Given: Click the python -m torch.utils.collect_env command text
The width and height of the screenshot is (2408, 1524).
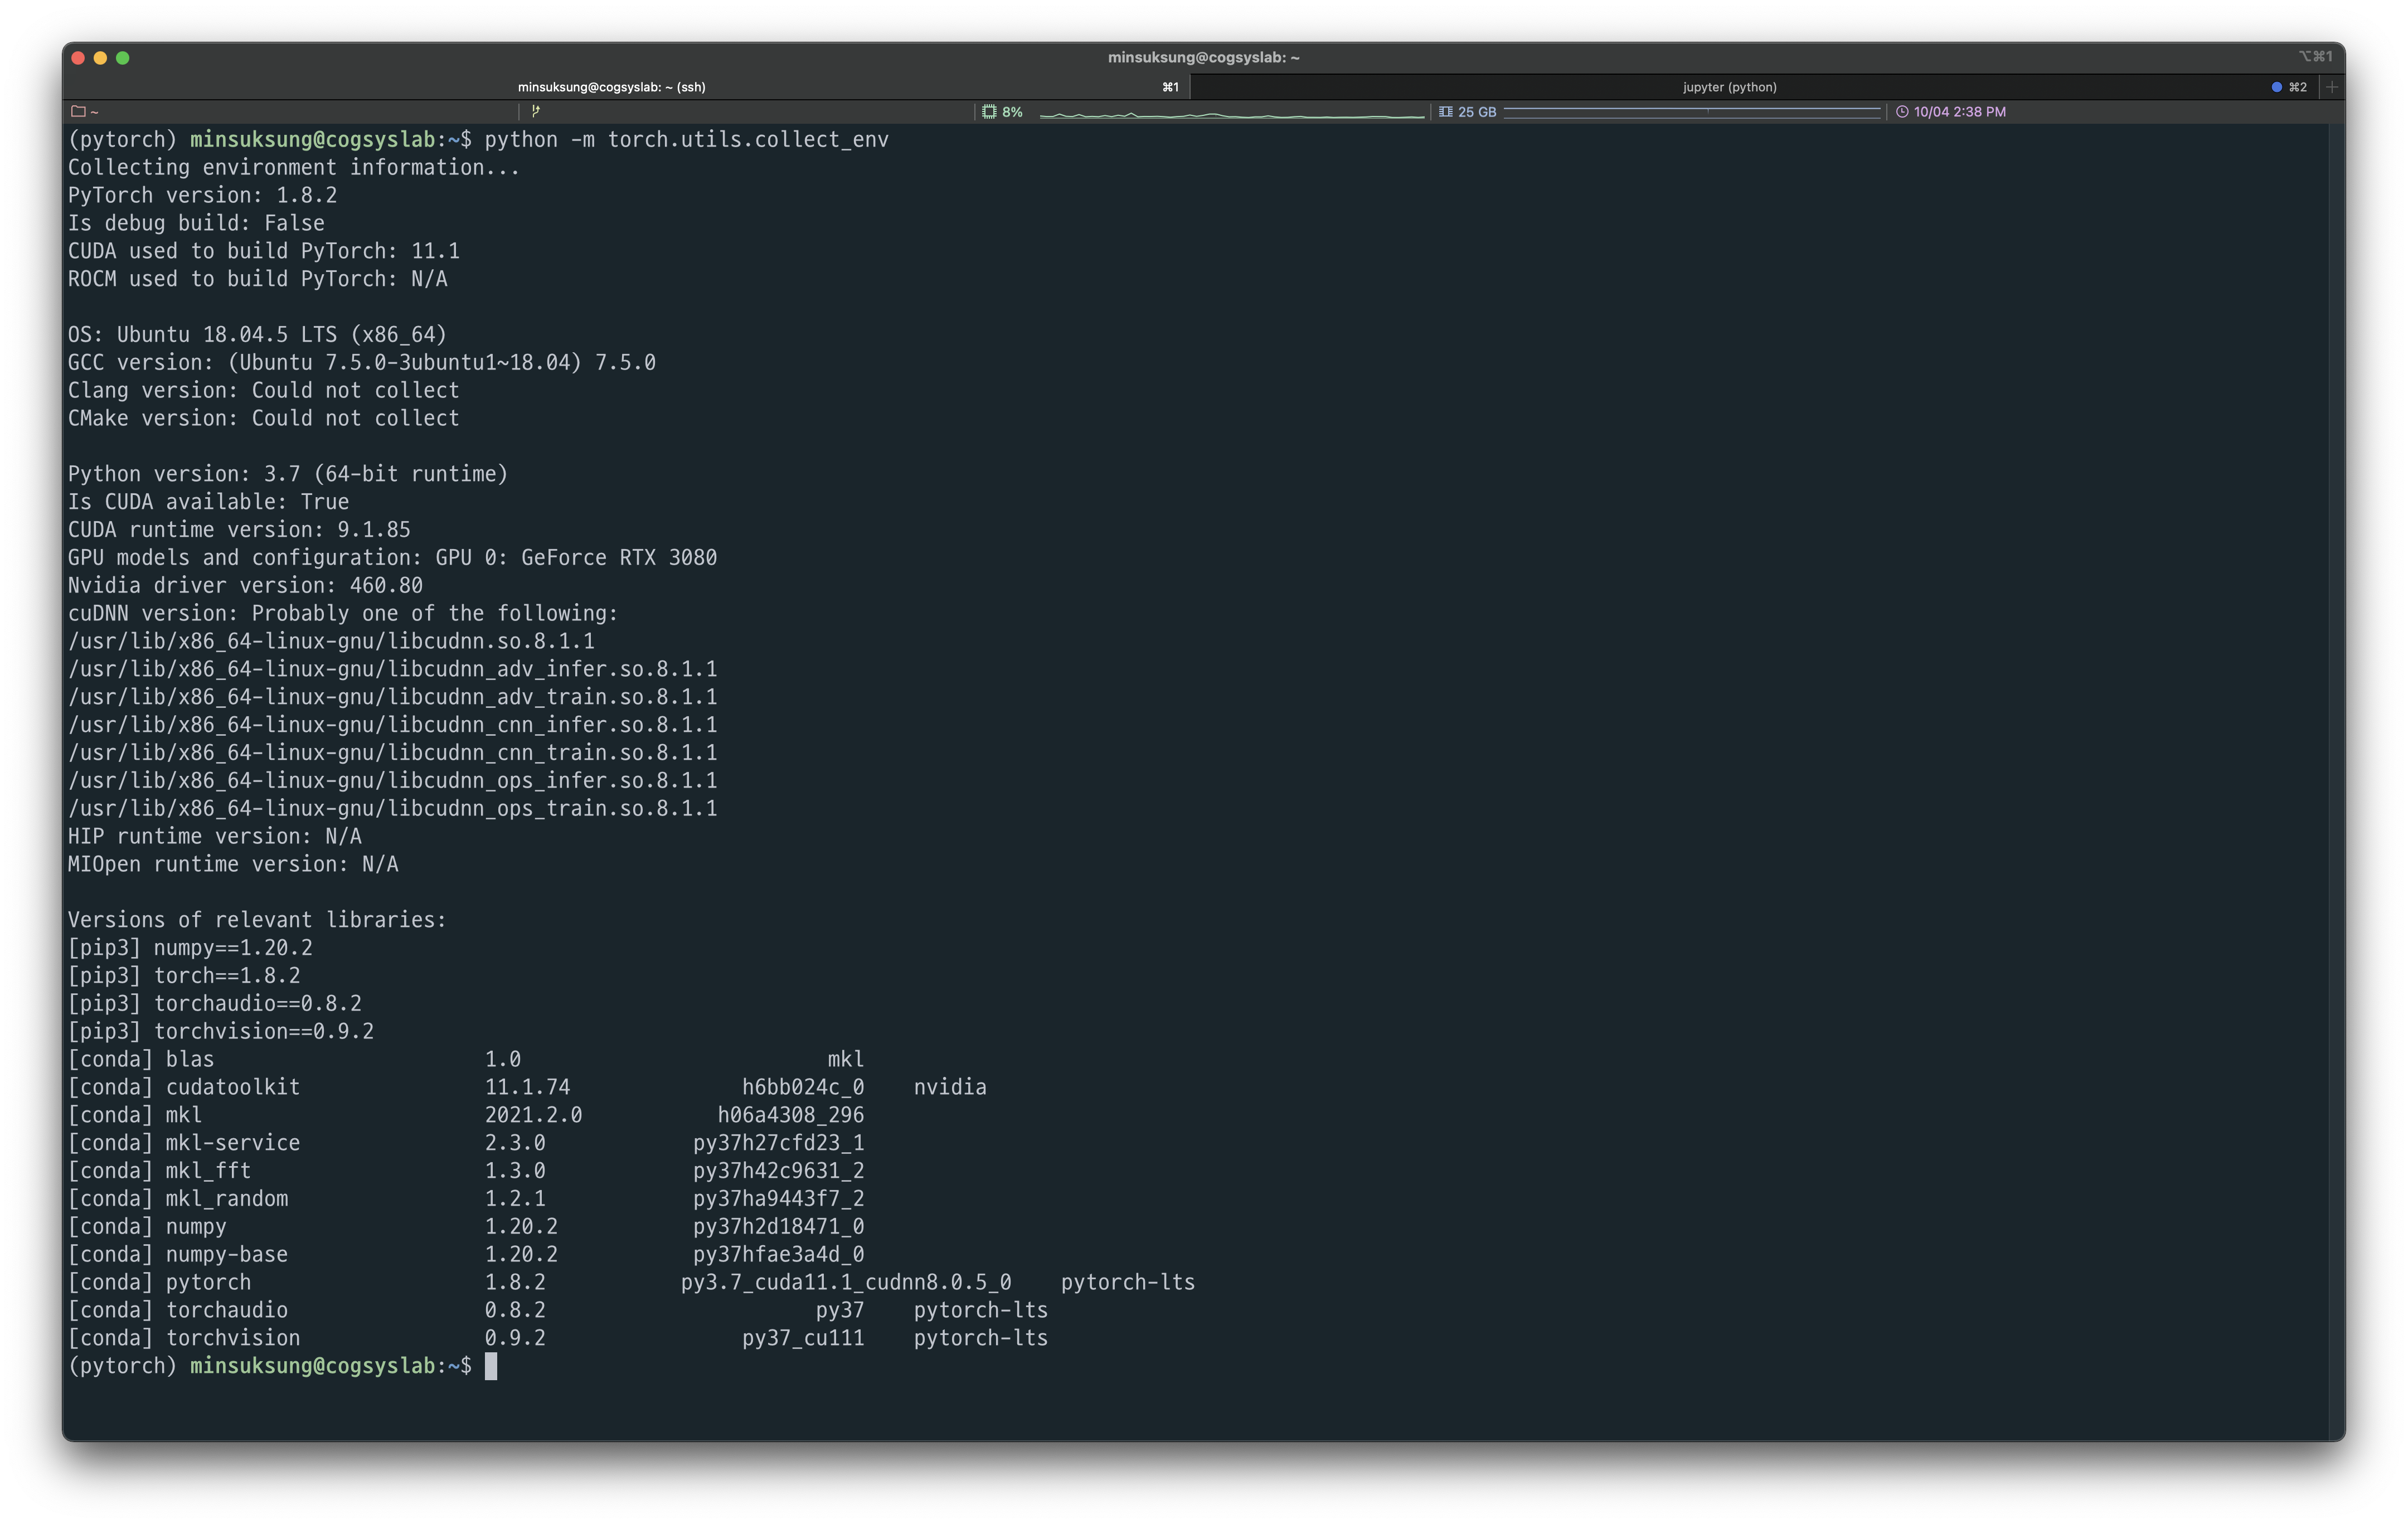Looking at the screenshot, I should (686, 140).
